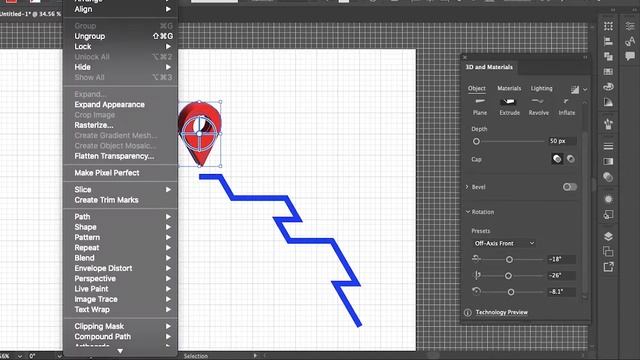Click the Y-axis rotation slider handle
Viewport: 640px width, 360px height.
pos(508,276)
